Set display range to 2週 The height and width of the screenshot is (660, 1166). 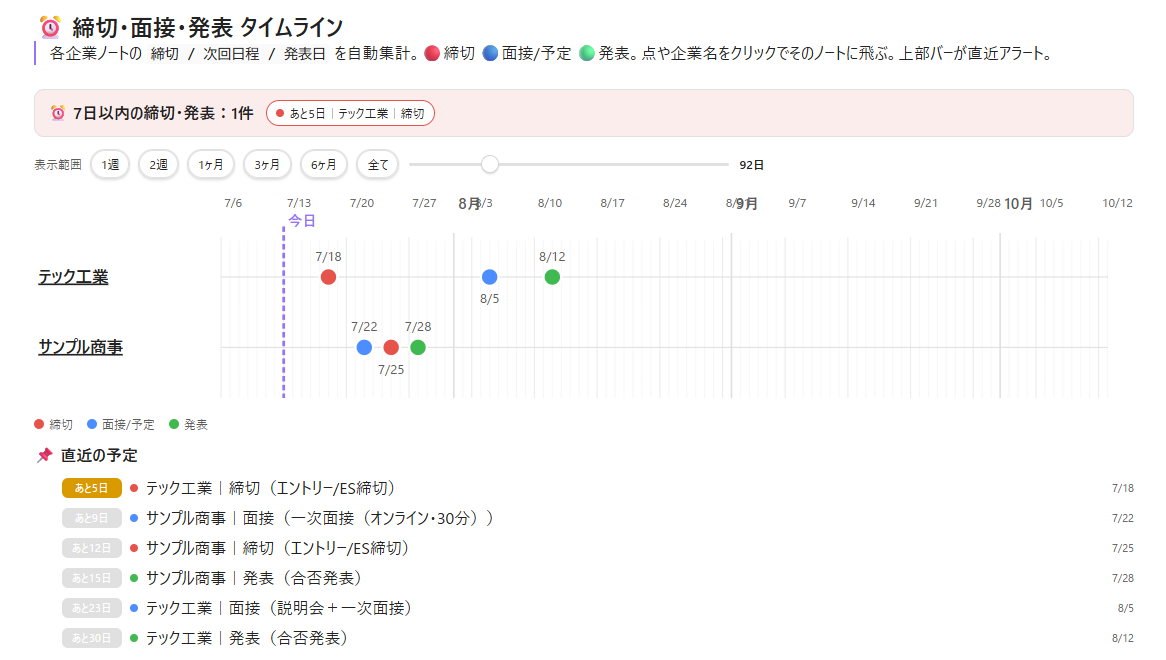click(x=158, y=164)
